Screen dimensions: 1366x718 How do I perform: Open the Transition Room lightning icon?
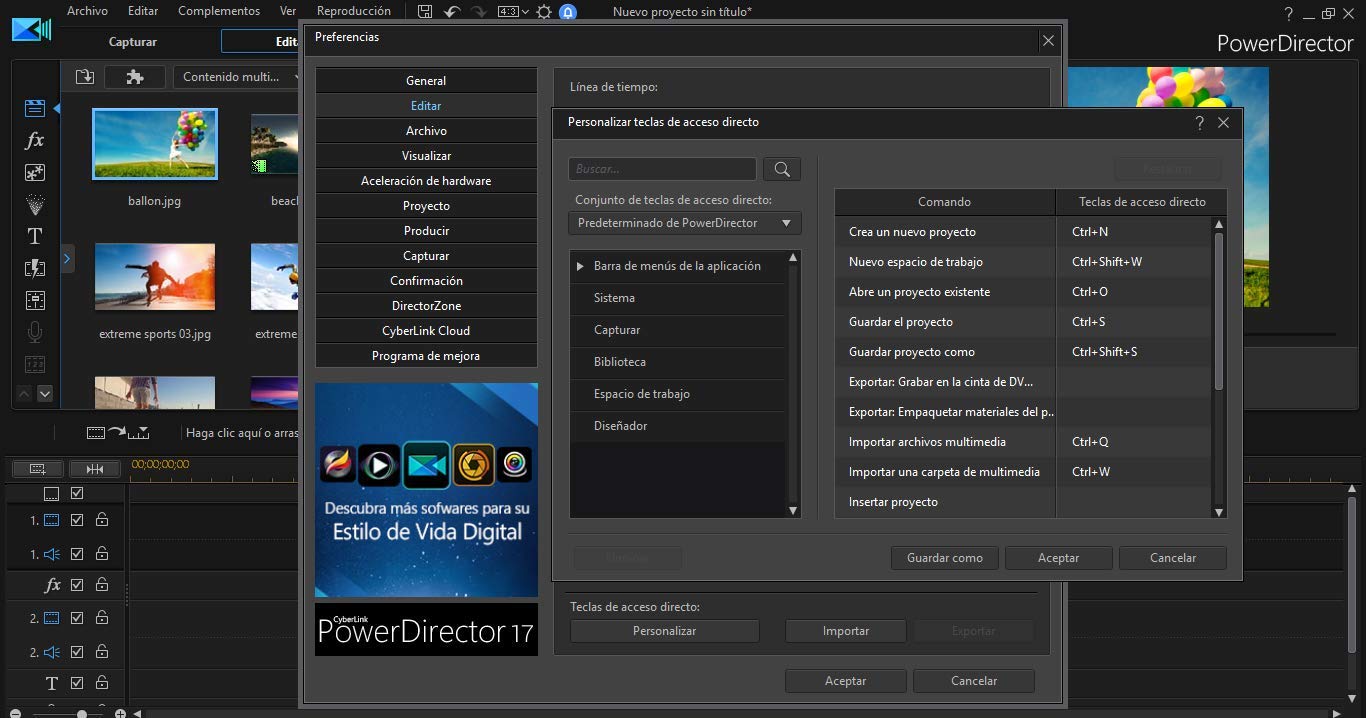[35, 268]
